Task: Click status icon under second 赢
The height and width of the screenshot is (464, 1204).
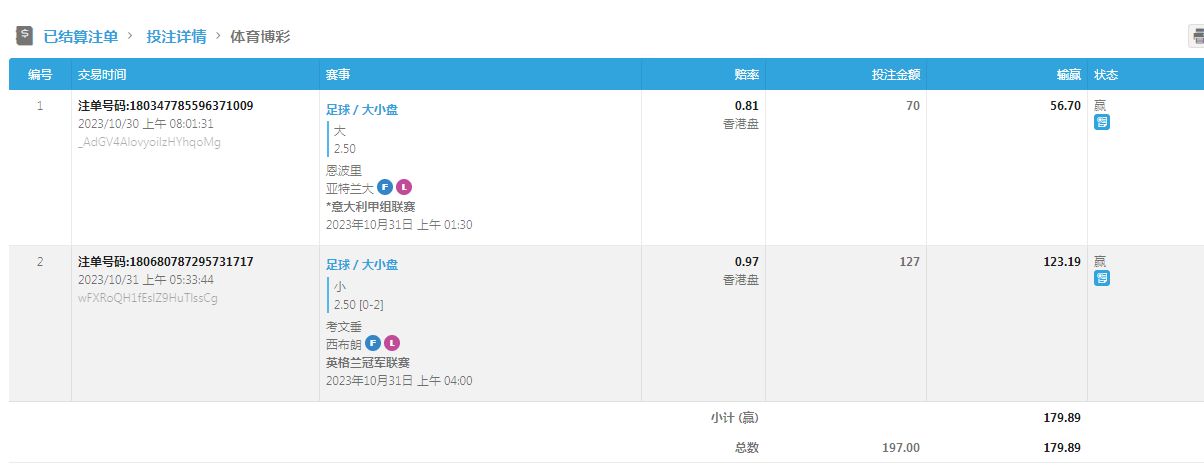Action: [1102, 278]
